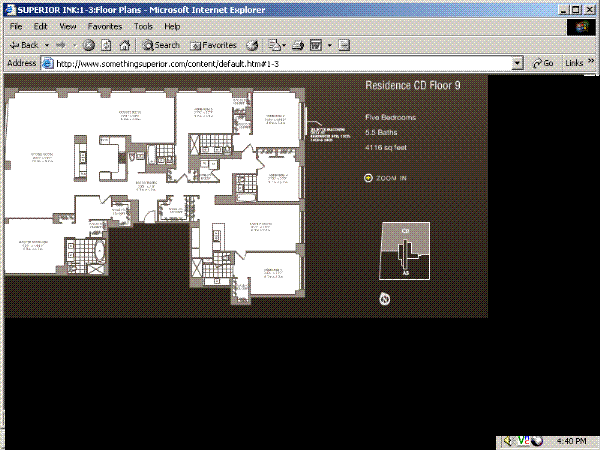The height and width of the screenshot is (450, 600).
Task: Select the AB section in building key plan
Action: 406,268
